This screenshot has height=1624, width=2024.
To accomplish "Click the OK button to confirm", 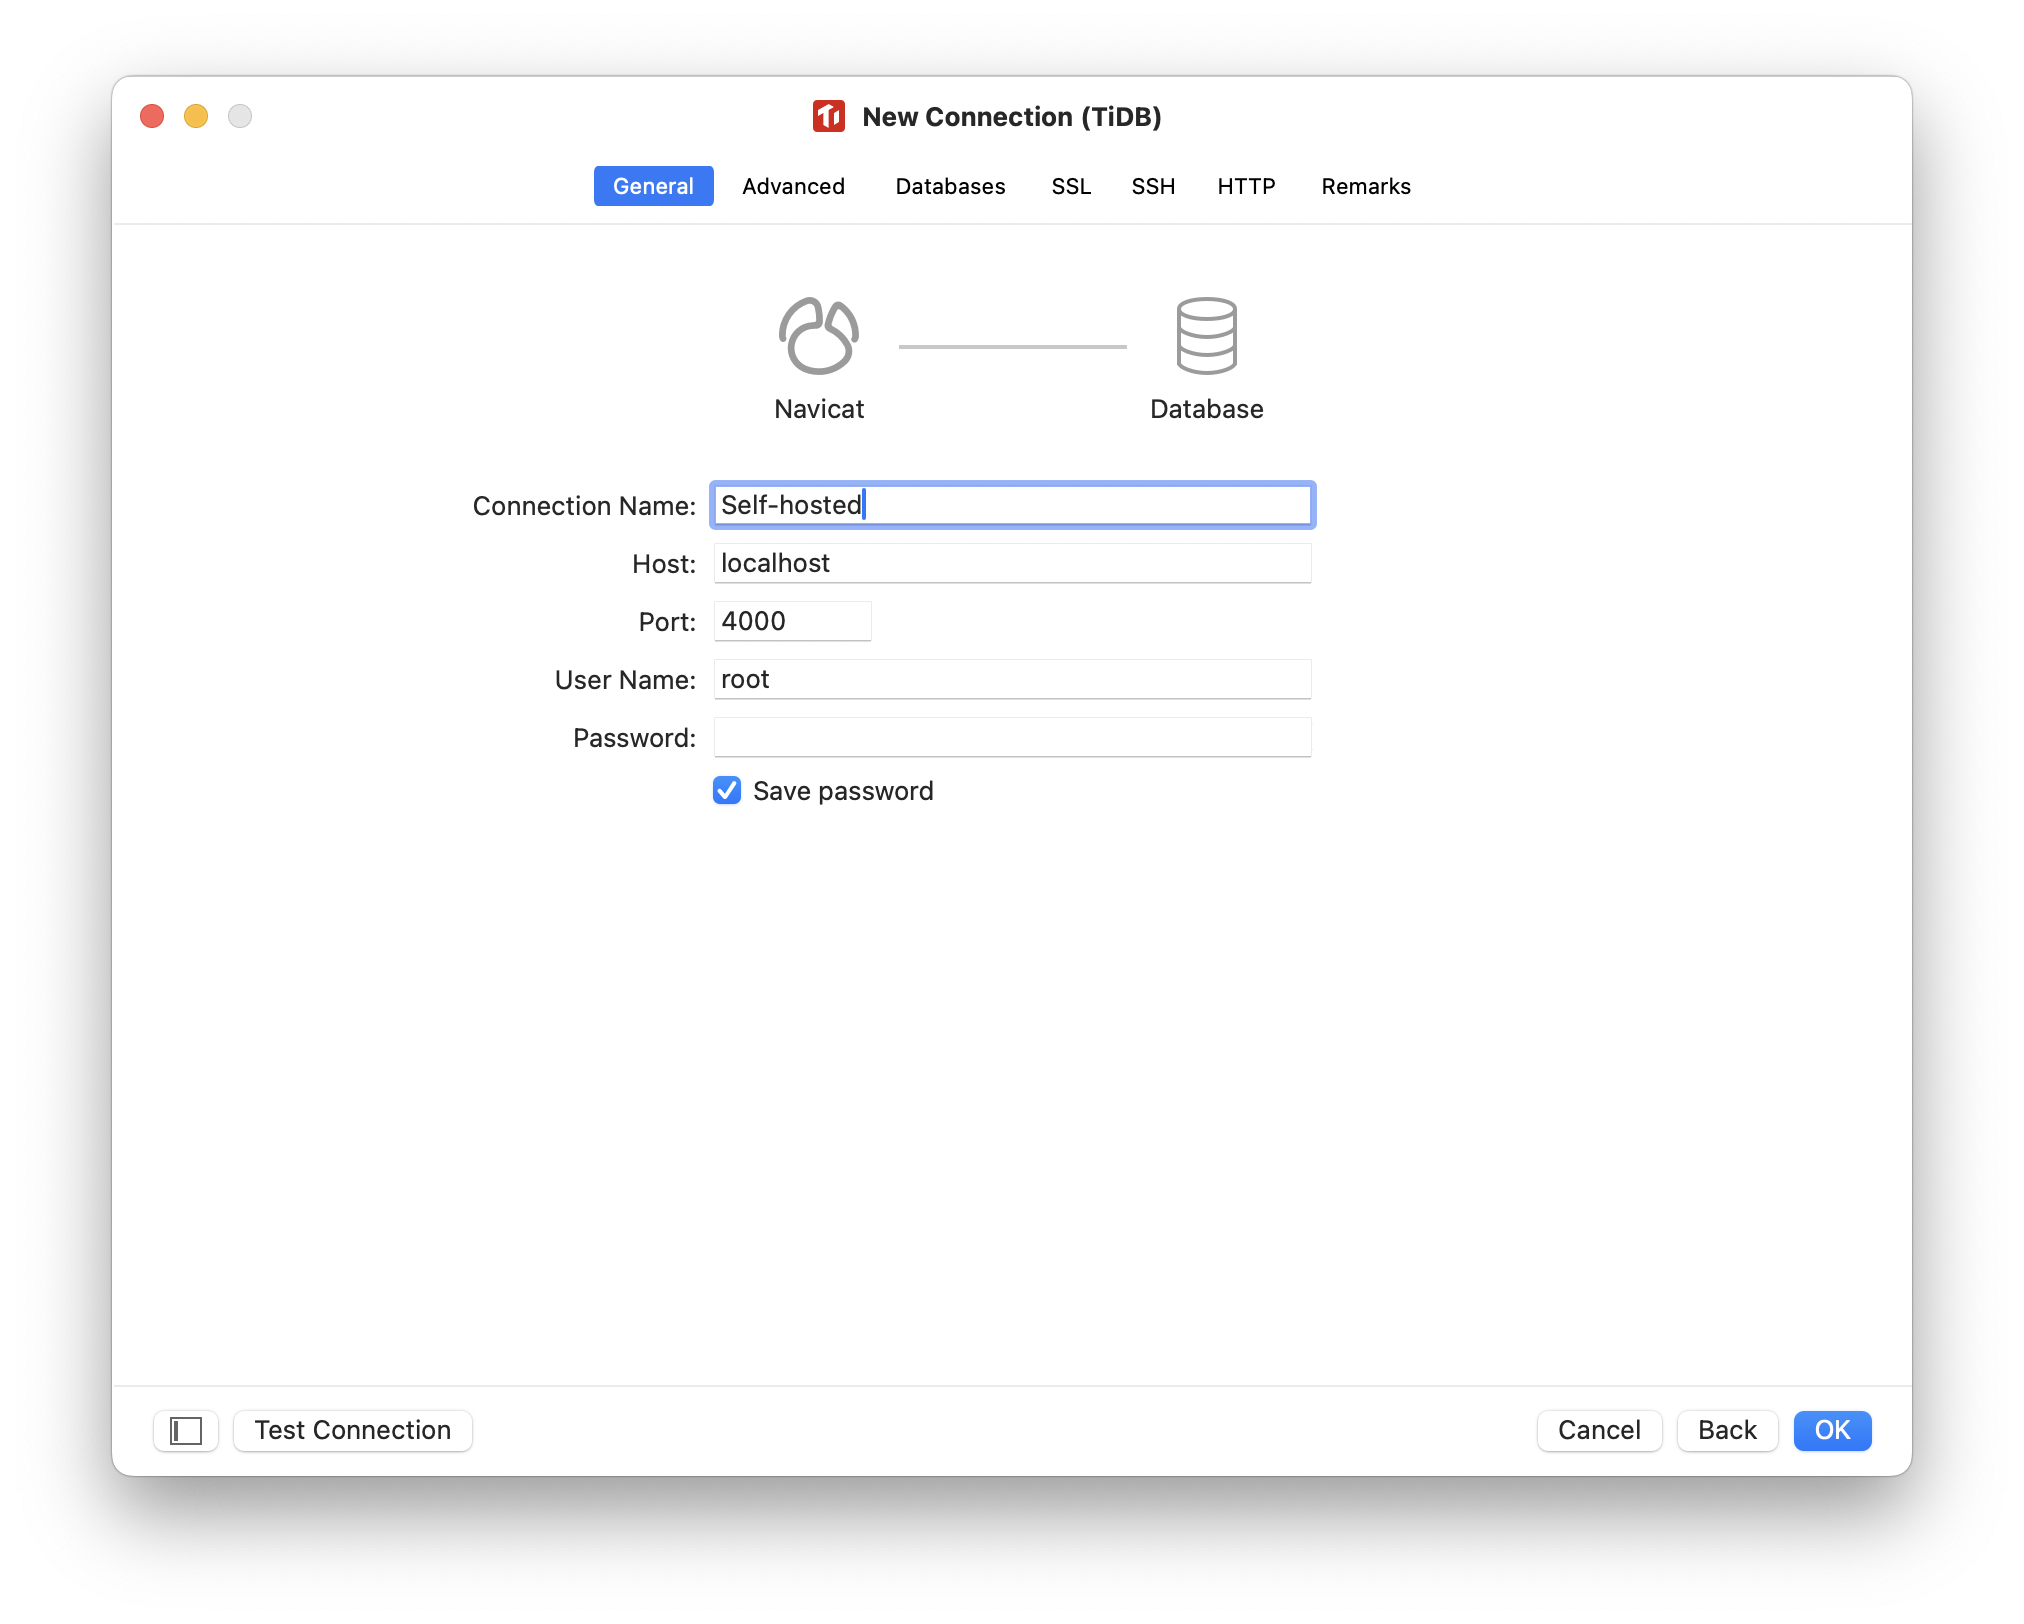I will pyautogui.click(x=1832, y=1430).
